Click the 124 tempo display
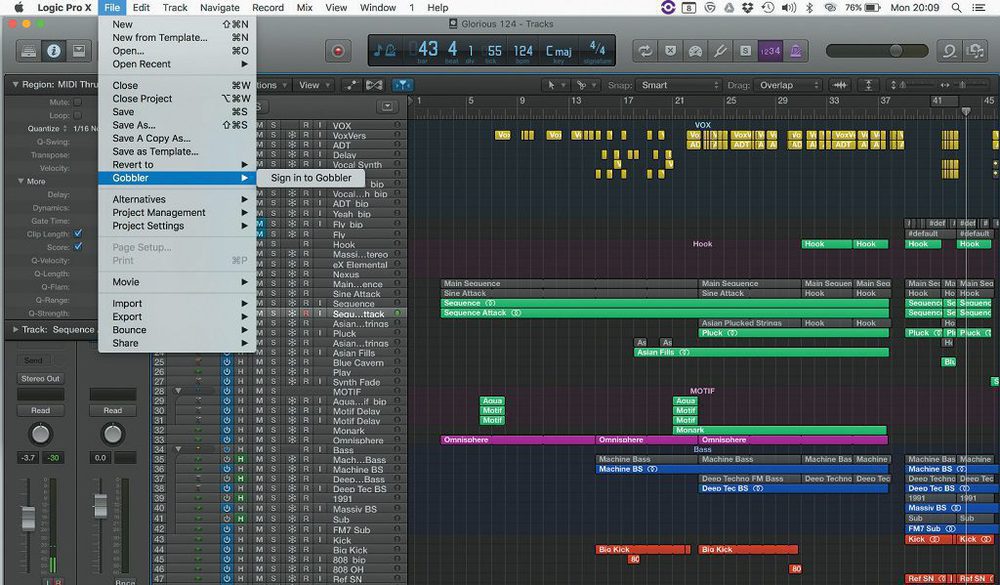1000x585 pixels. (523, 50)
